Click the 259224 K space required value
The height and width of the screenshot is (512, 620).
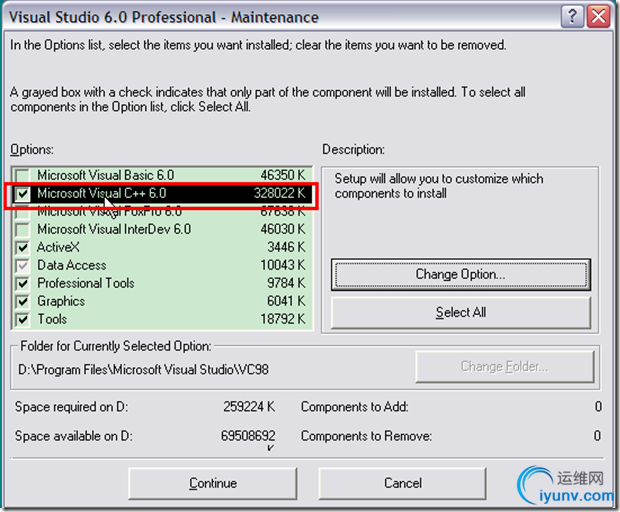[x=249, y=407]
